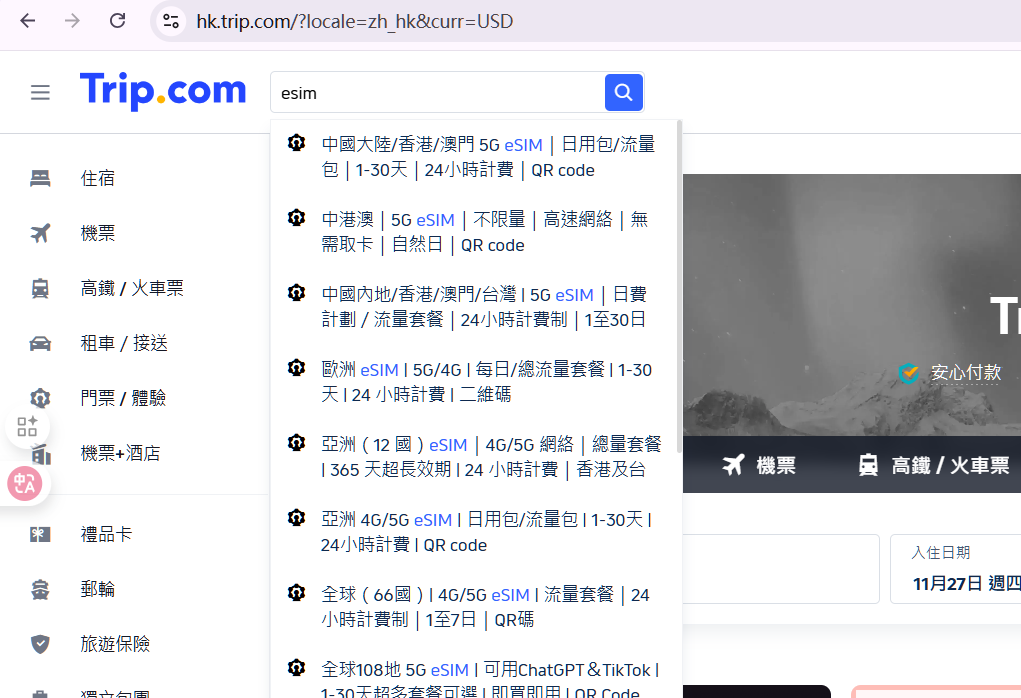This screenshot has height=698, width=1021.
Task: Click the floating apps grid icon
Action: pos(26,428)
